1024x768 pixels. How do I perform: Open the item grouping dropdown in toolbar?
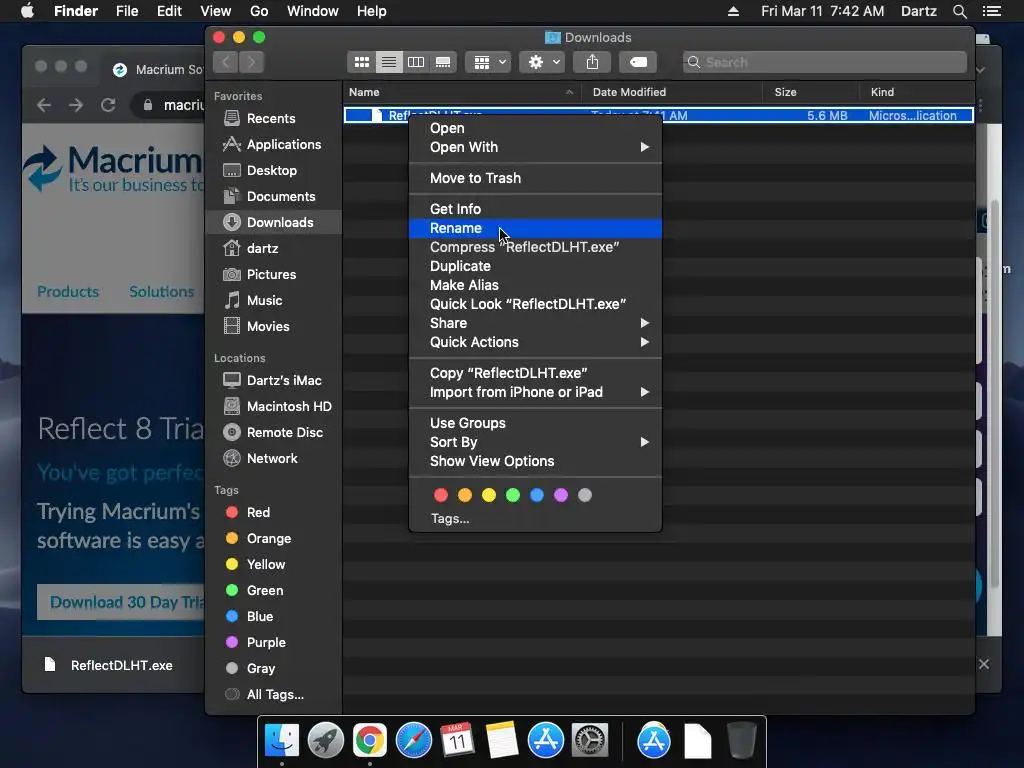pos(488,62)
